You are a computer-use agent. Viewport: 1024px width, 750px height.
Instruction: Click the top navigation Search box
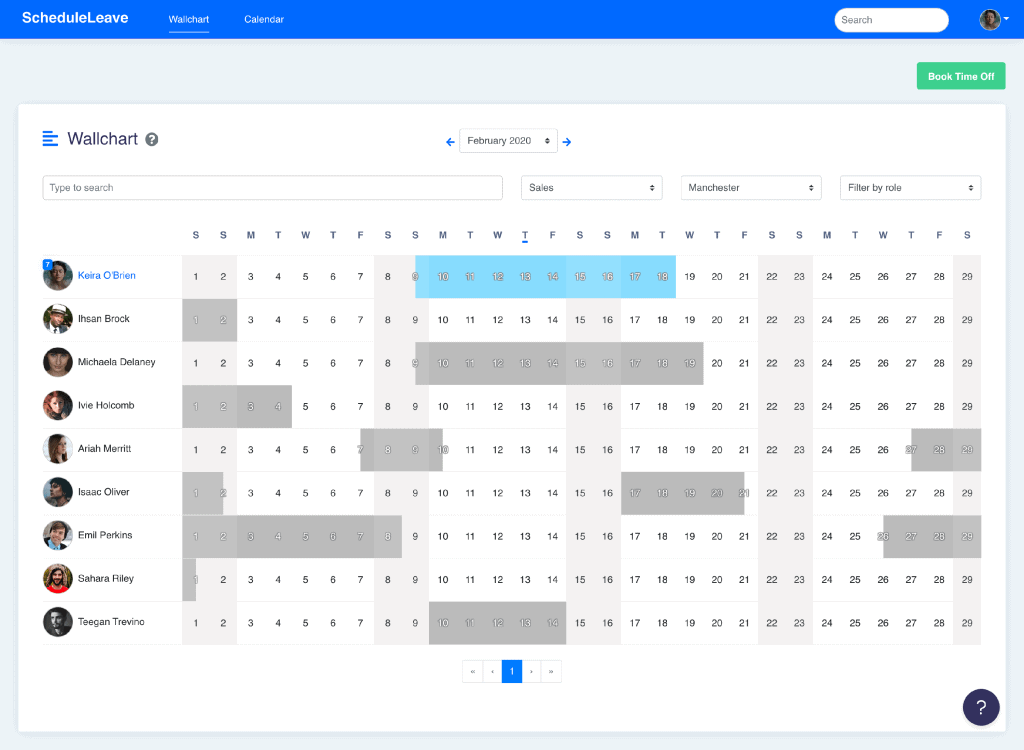(x=891, y=20)
